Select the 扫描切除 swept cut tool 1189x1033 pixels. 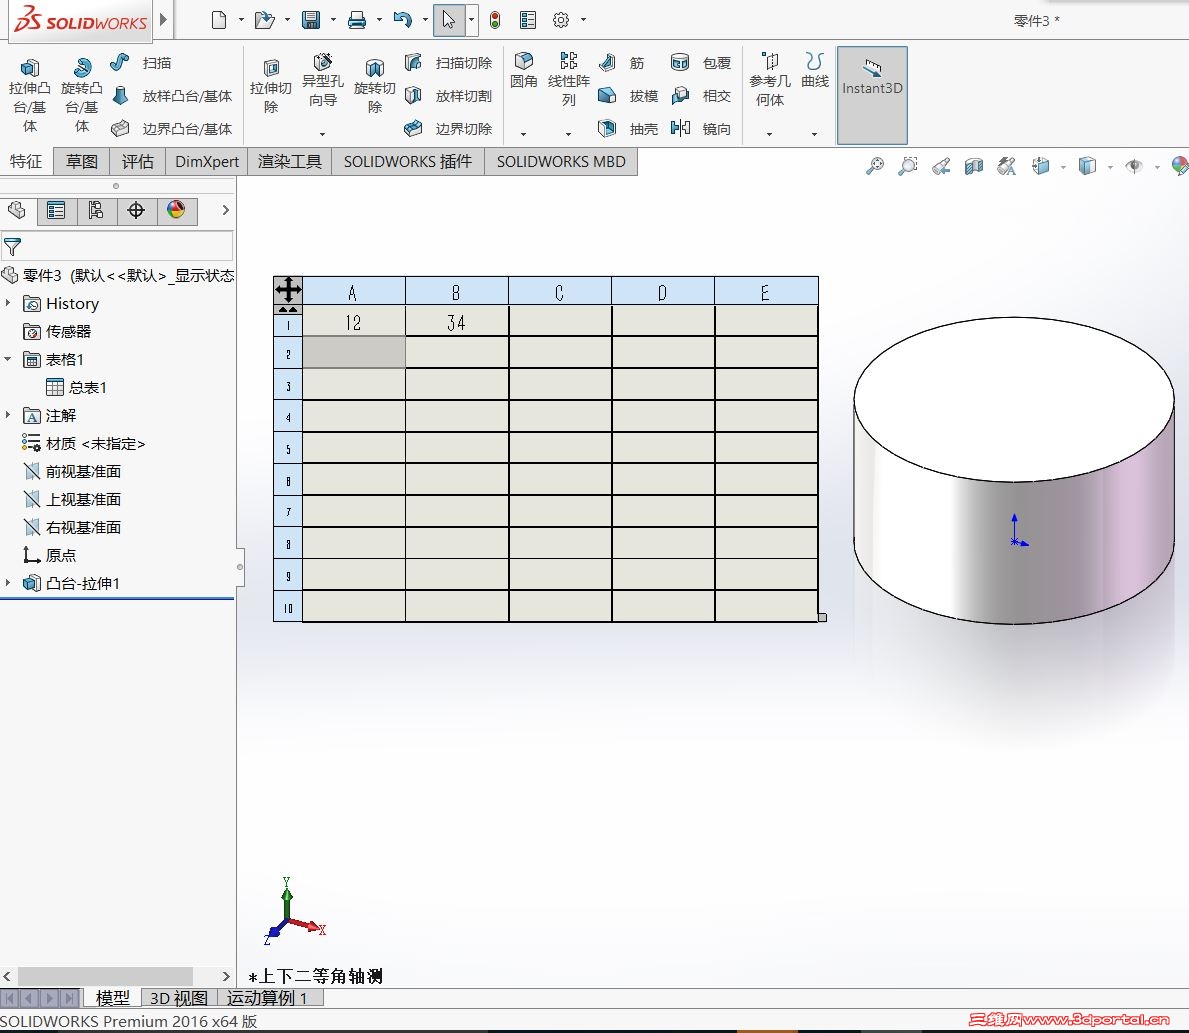(449, 63)
